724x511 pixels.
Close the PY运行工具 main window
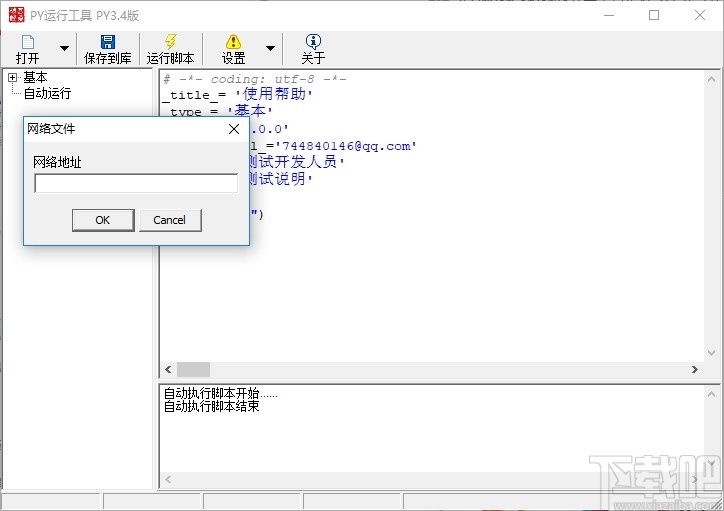coord(700,15)
